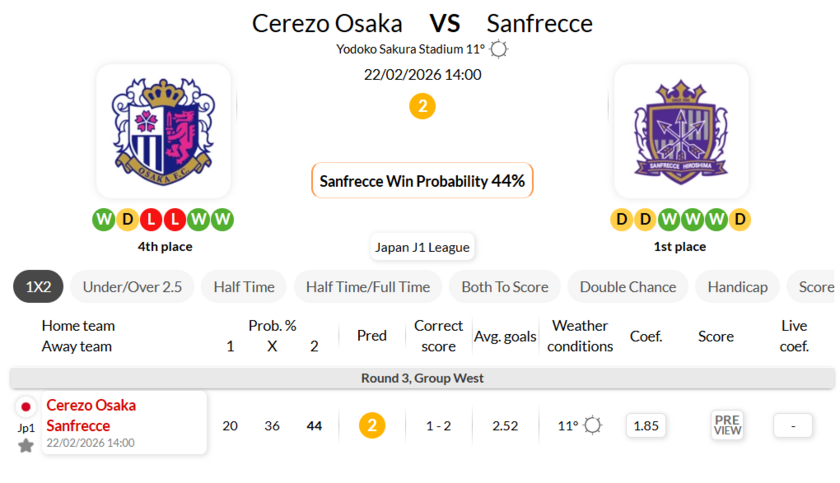Open the Half Time tab
This screenshot has height=483, width=840.
click(x=244, y=287)
